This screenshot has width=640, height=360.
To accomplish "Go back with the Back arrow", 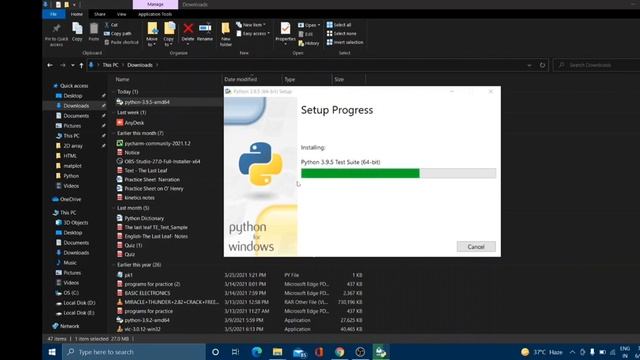I will click(x=50, y=65).
